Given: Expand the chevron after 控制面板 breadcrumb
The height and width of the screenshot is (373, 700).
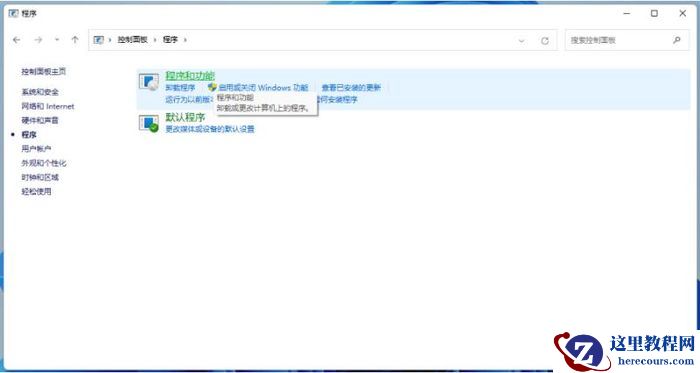Looking at the screenshot, I should coord(155,40).
